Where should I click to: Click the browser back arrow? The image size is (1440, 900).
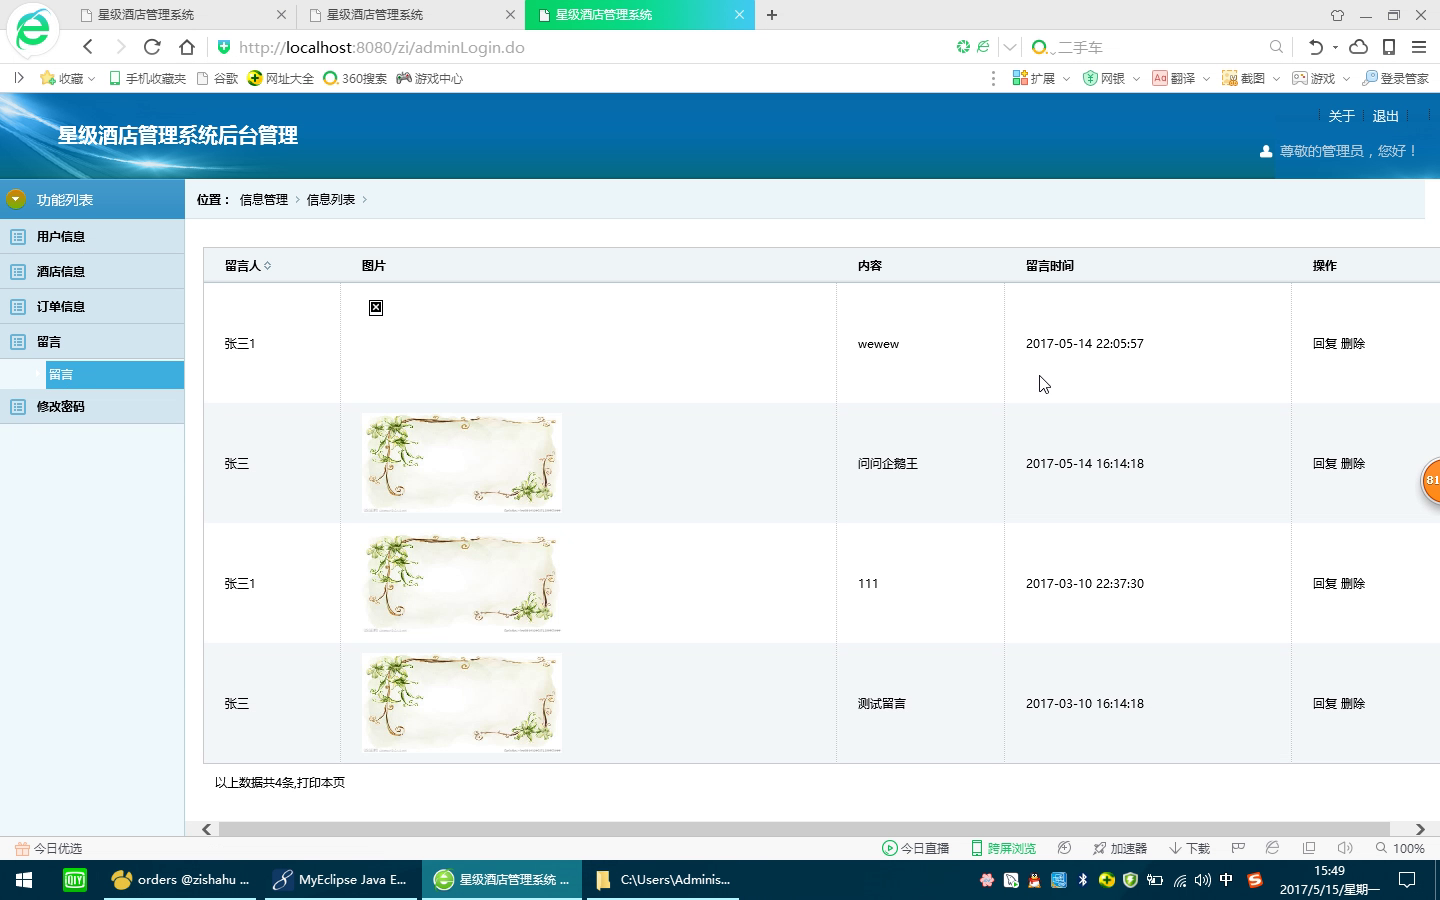[x=88, y=47]
